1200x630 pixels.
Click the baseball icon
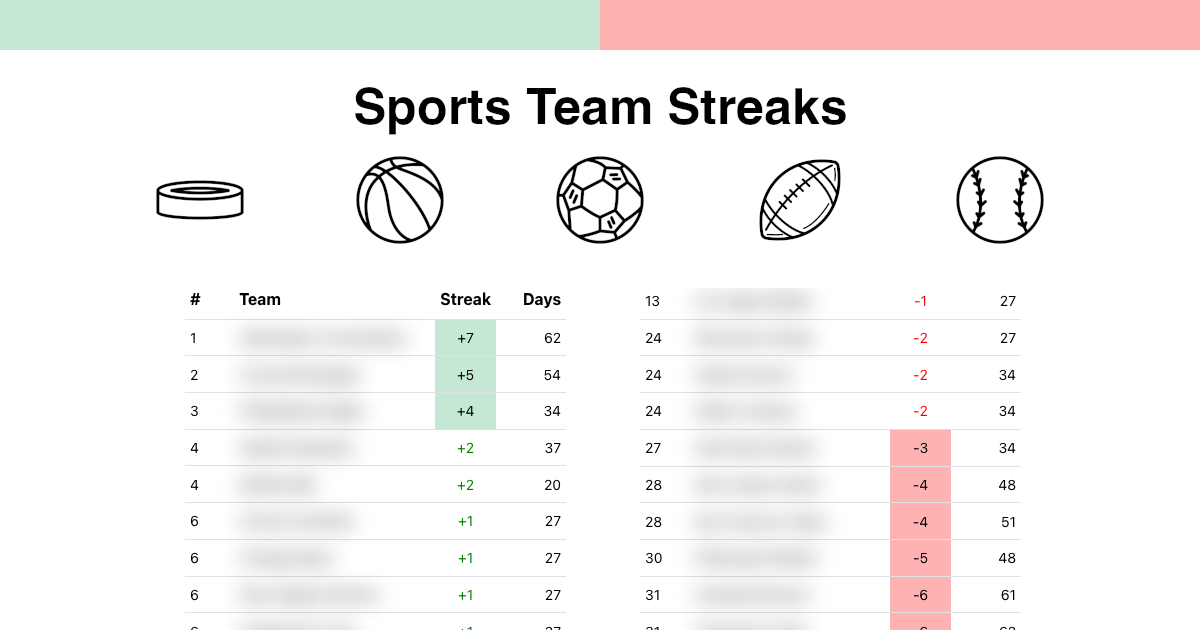click(1000, 200)
